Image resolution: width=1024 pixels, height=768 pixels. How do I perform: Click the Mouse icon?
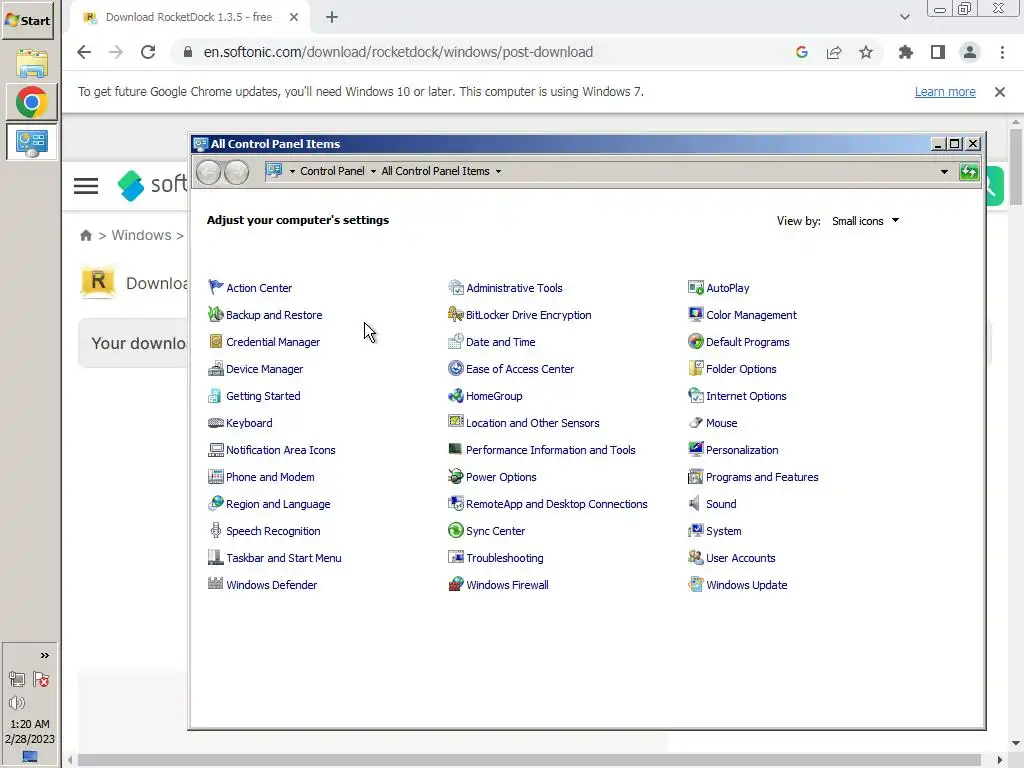(696, 423)
